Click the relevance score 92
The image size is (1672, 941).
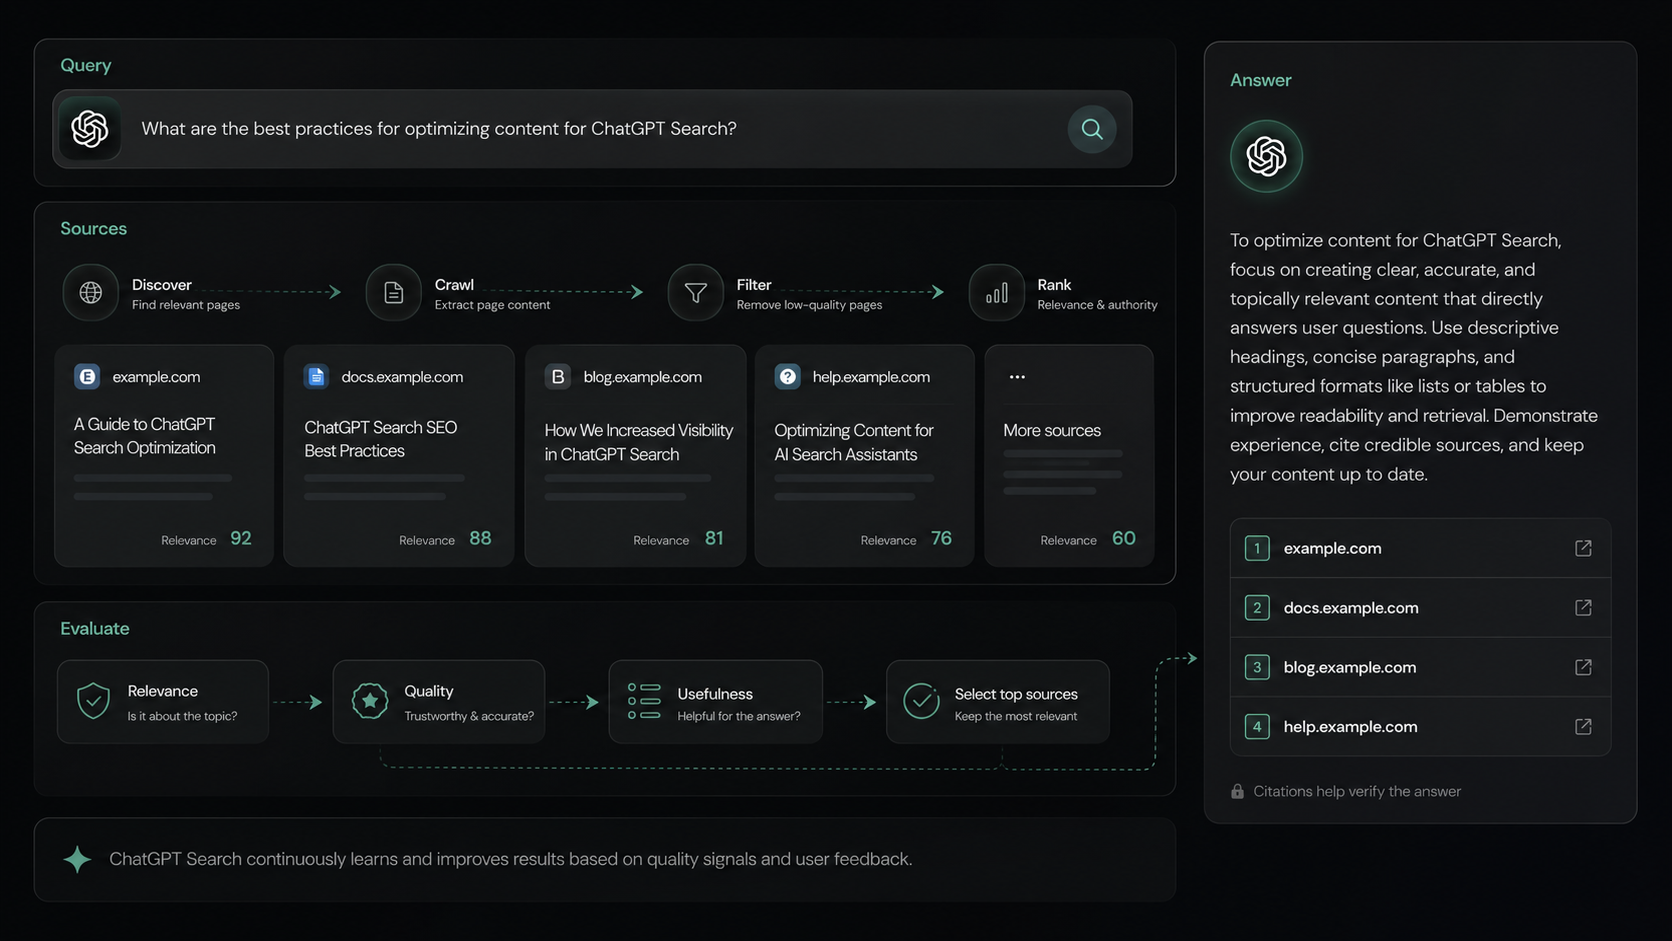(x=241, y=538)
